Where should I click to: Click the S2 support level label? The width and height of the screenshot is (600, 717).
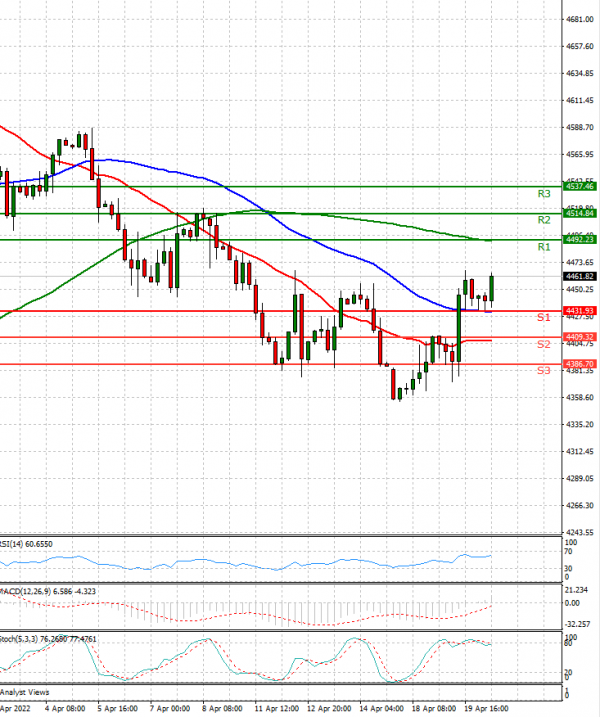(544, 344)
